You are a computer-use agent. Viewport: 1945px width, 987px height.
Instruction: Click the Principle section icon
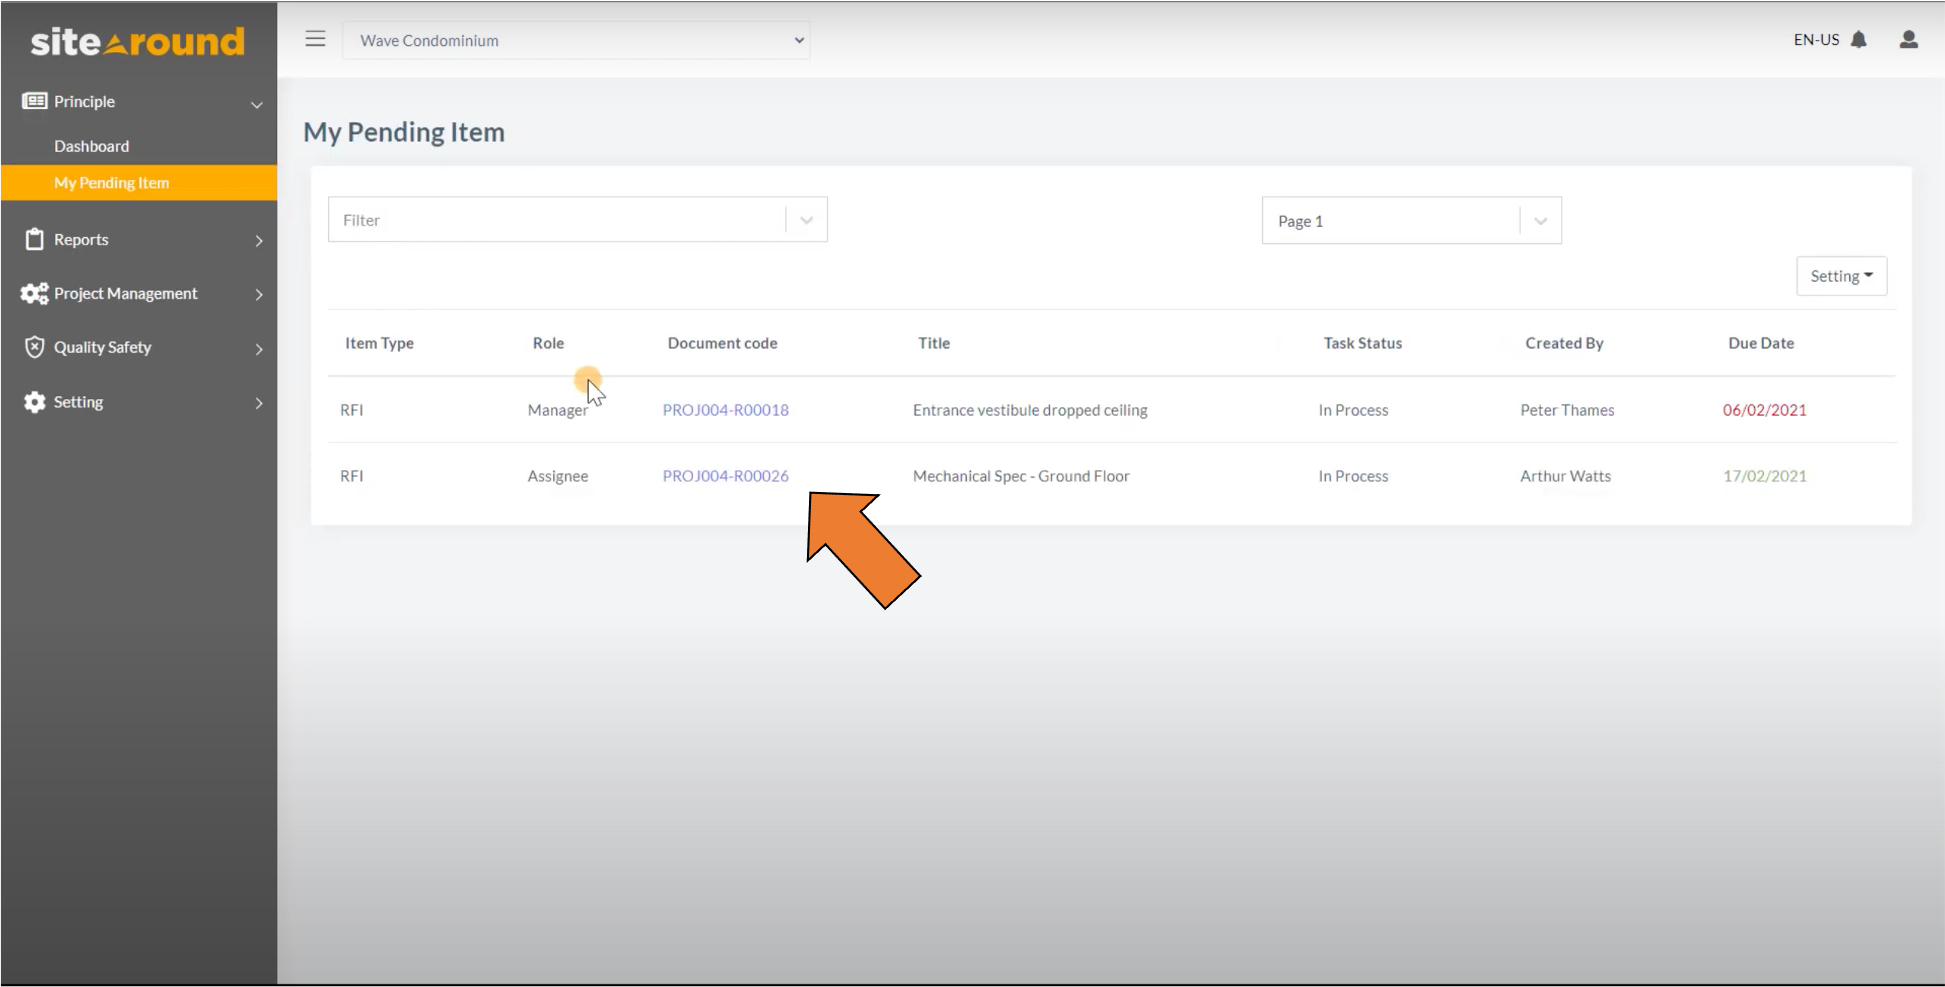(x=35, y=101)
